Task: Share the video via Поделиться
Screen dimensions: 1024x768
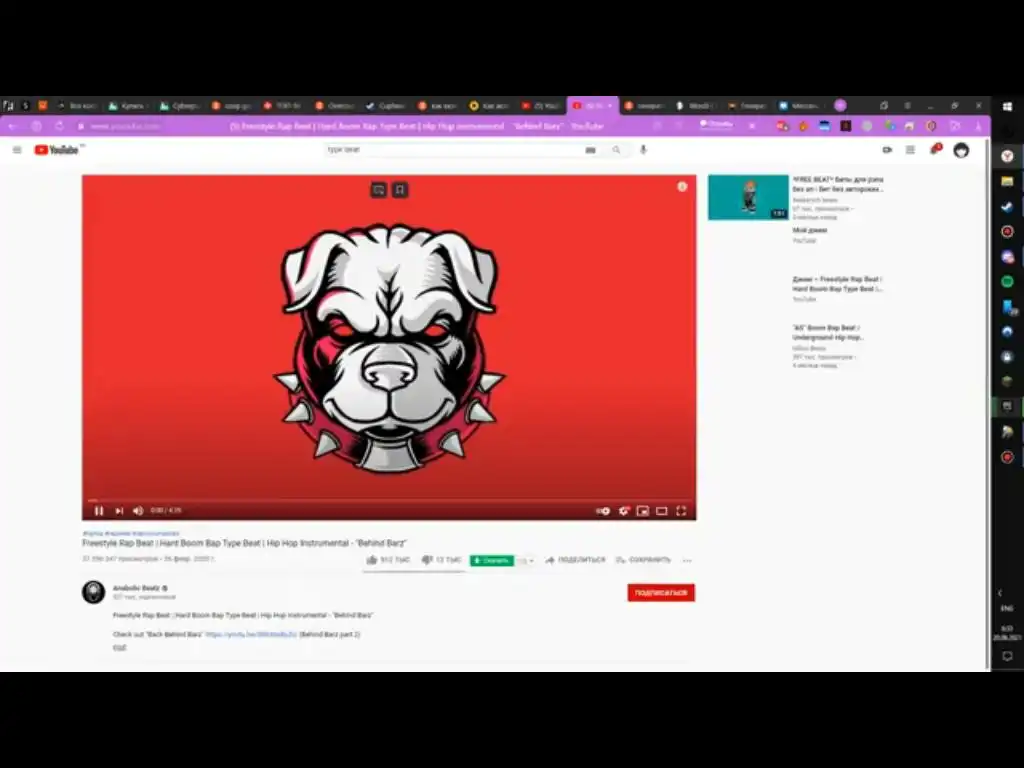Action: (x=575, y=560)
